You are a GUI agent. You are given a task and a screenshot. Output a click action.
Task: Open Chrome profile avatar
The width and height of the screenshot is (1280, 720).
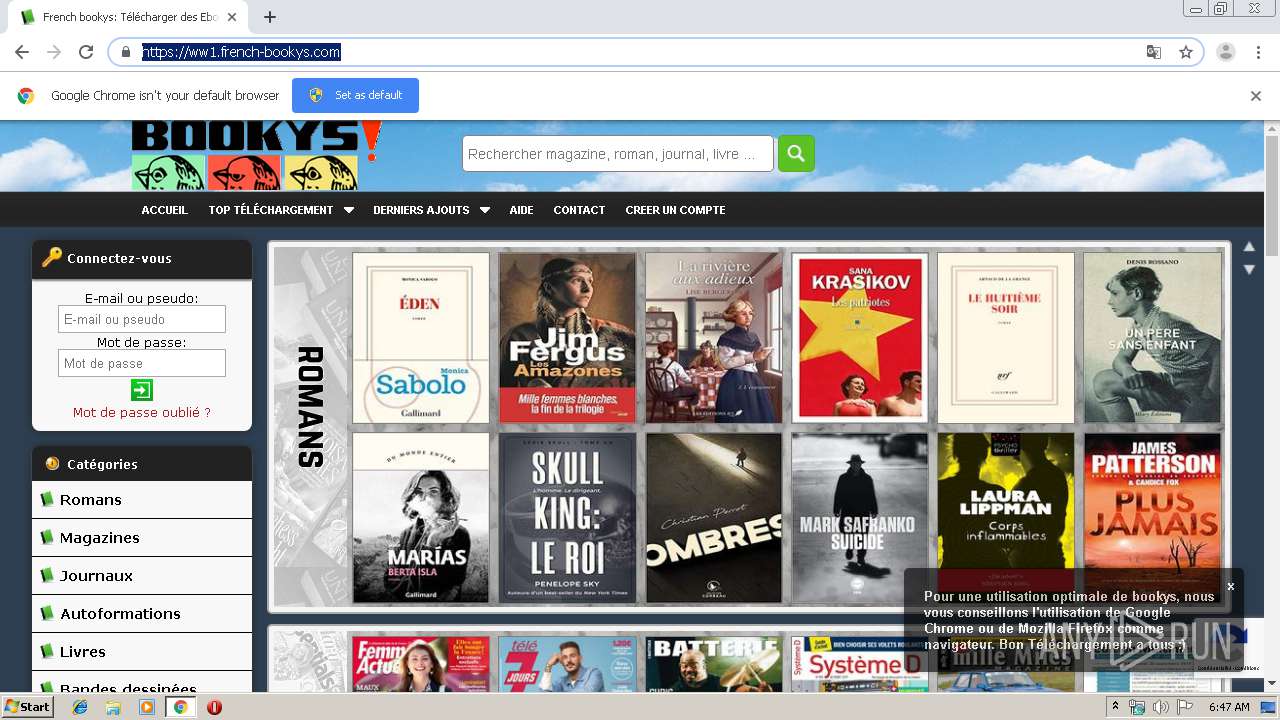coord(1225,52)
